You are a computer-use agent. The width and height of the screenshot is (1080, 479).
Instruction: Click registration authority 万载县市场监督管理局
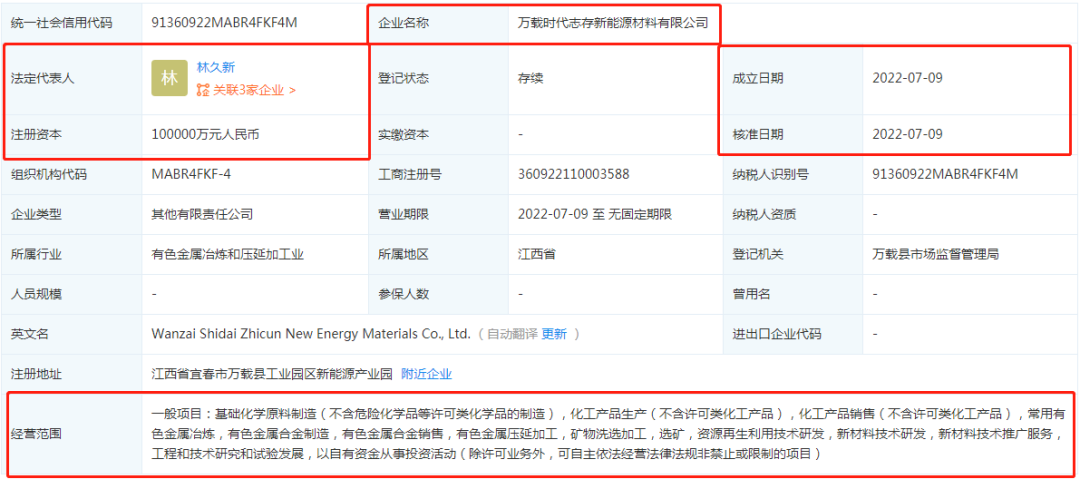tap(935, 254)
